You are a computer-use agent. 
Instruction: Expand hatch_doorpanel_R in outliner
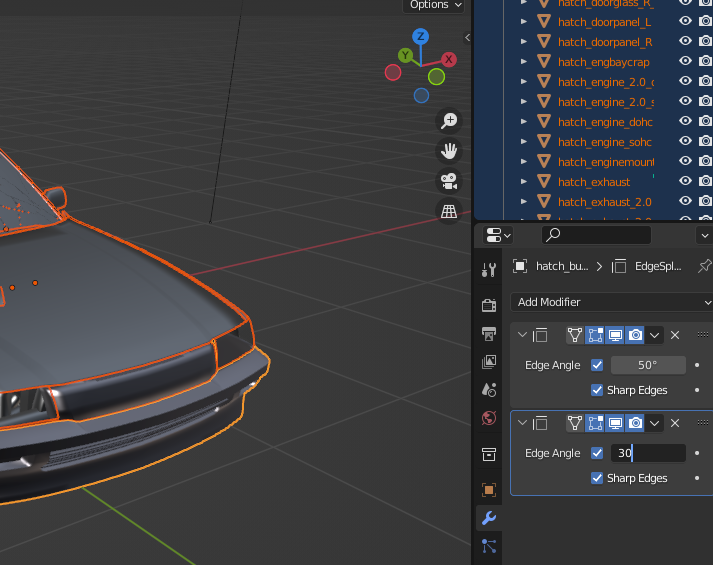(x=524, y=41)
